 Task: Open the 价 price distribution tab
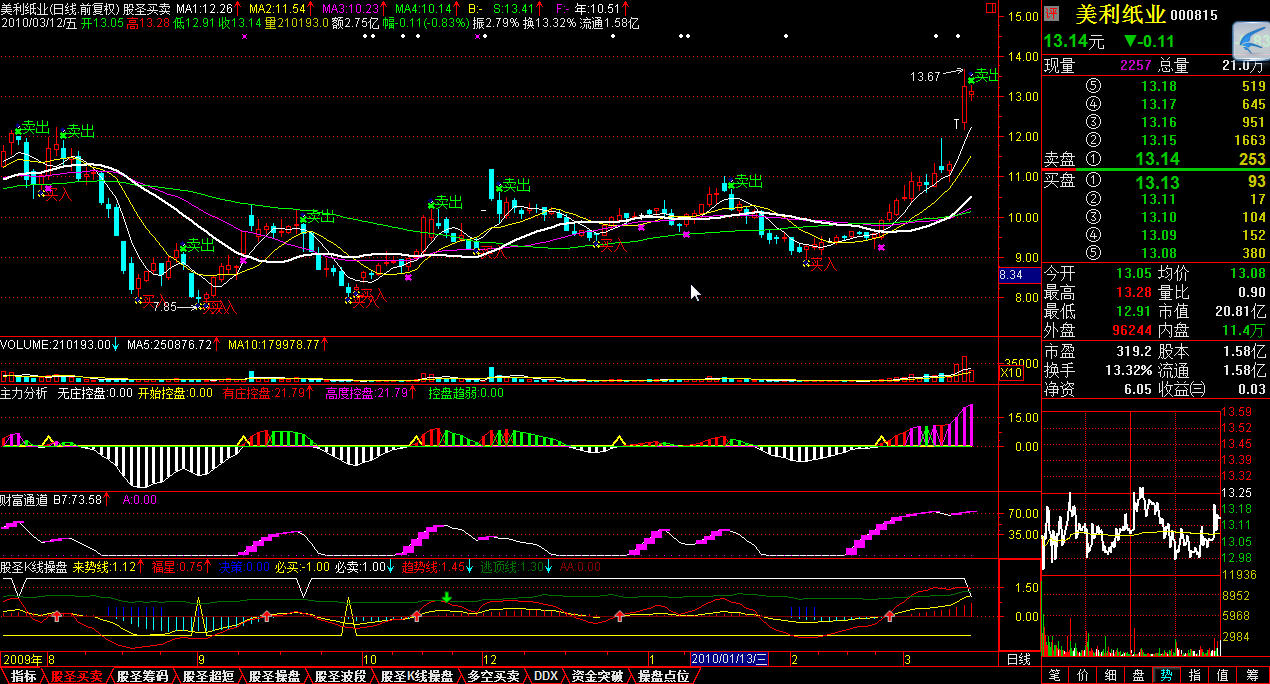[x=1082, y=676]
